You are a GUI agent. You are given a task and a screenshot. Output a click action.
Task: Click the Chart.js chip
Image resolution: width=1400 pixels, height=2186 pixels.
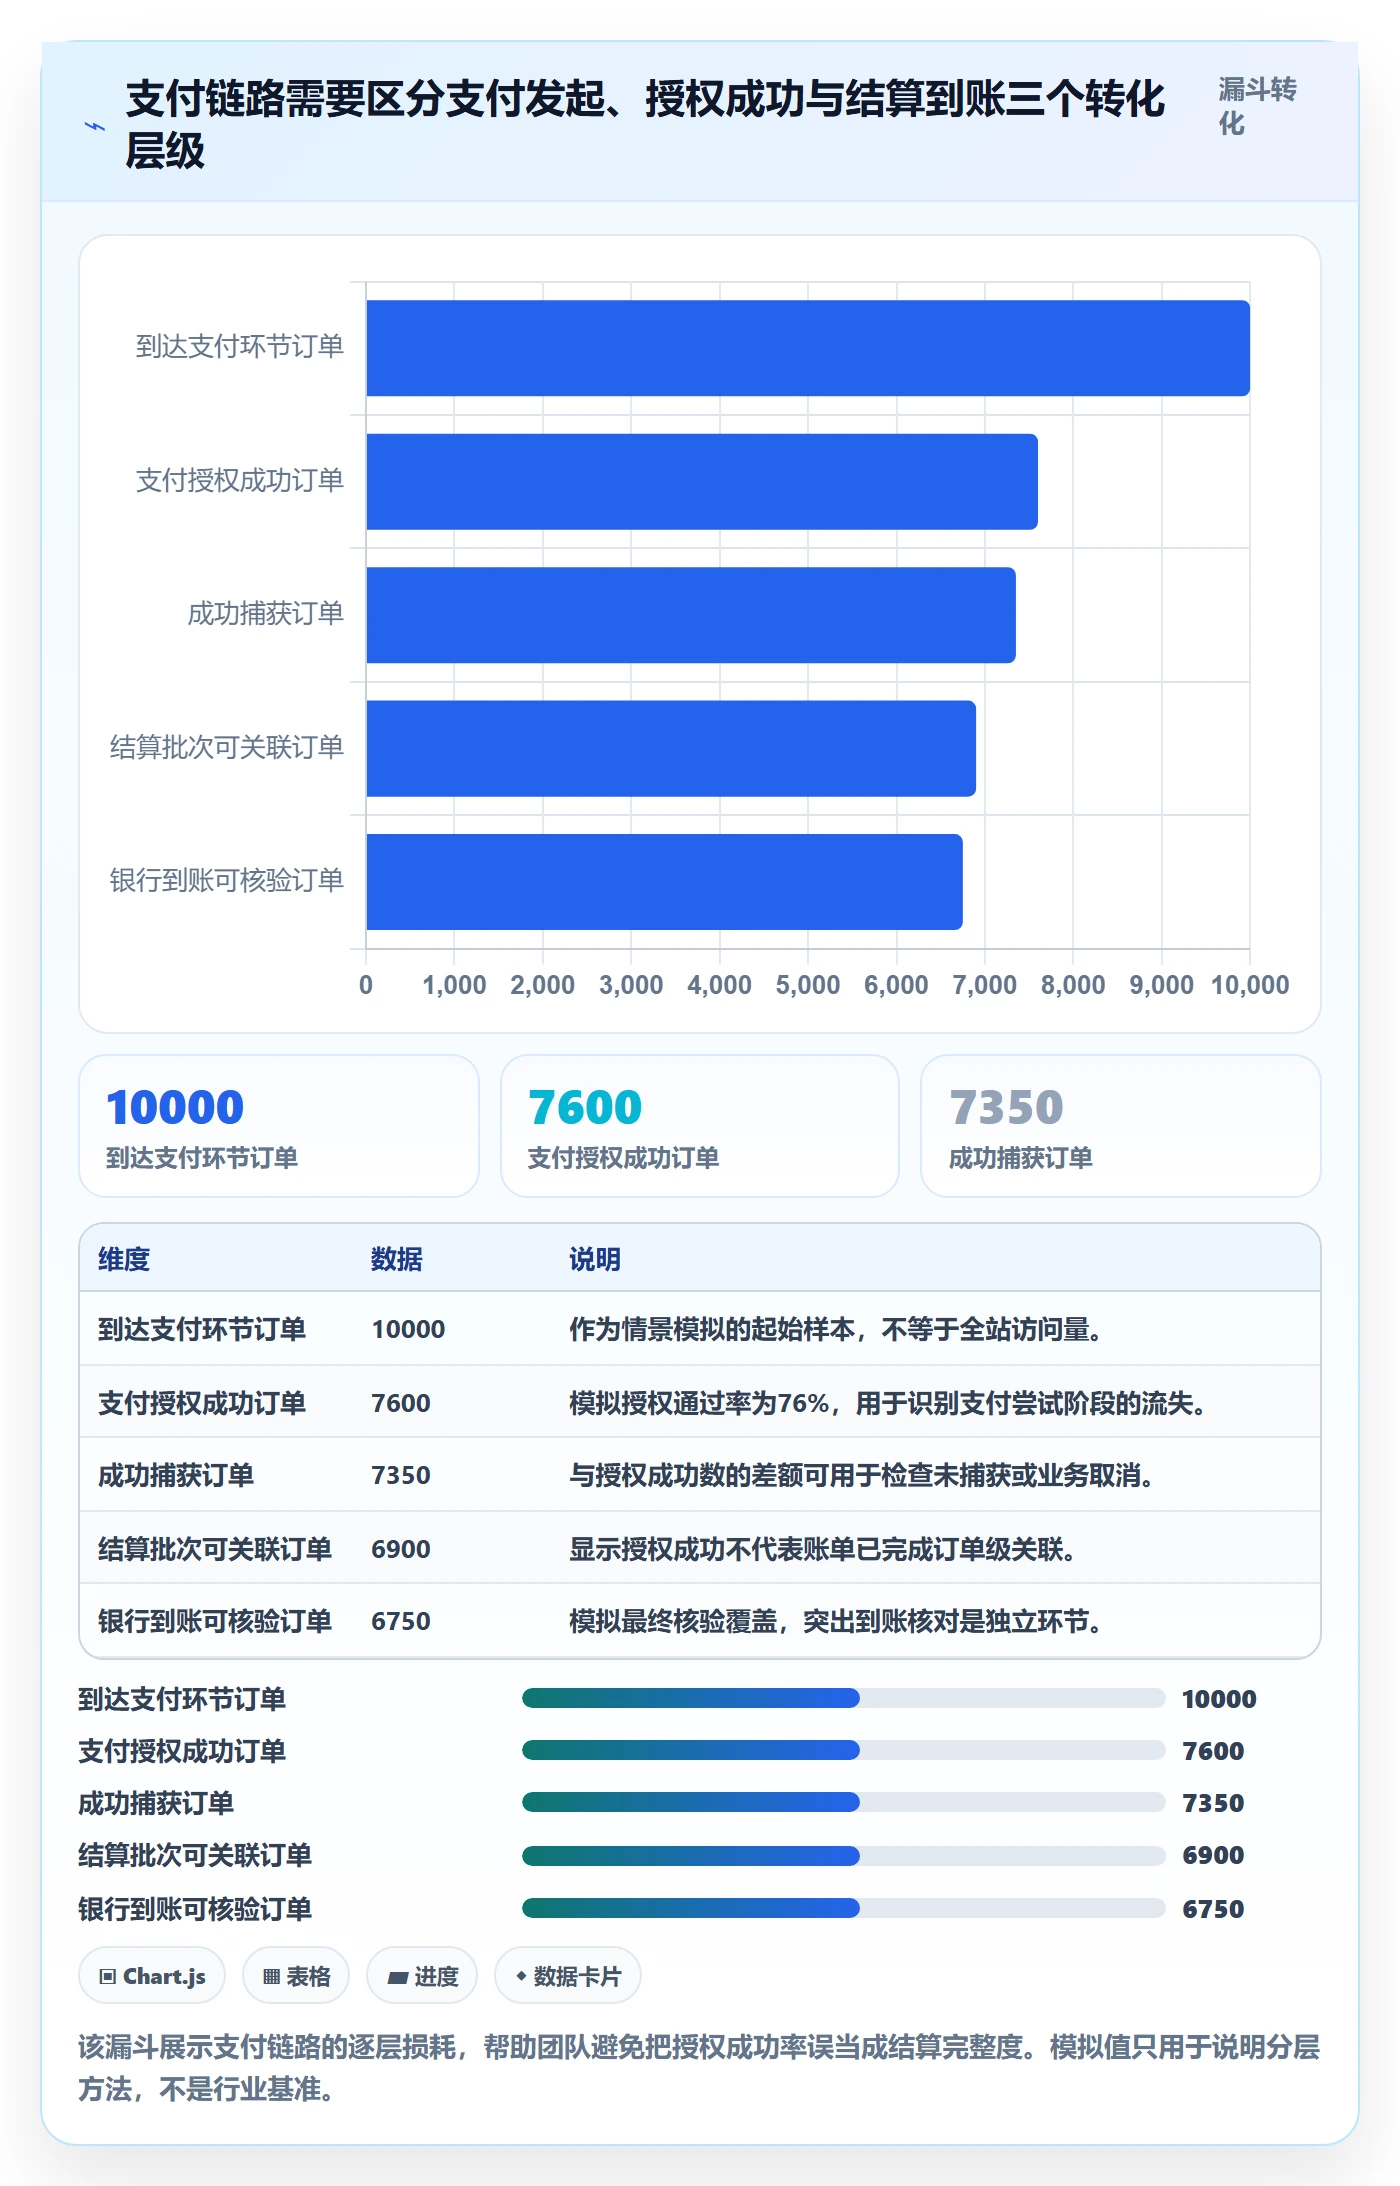[152, 1976]
